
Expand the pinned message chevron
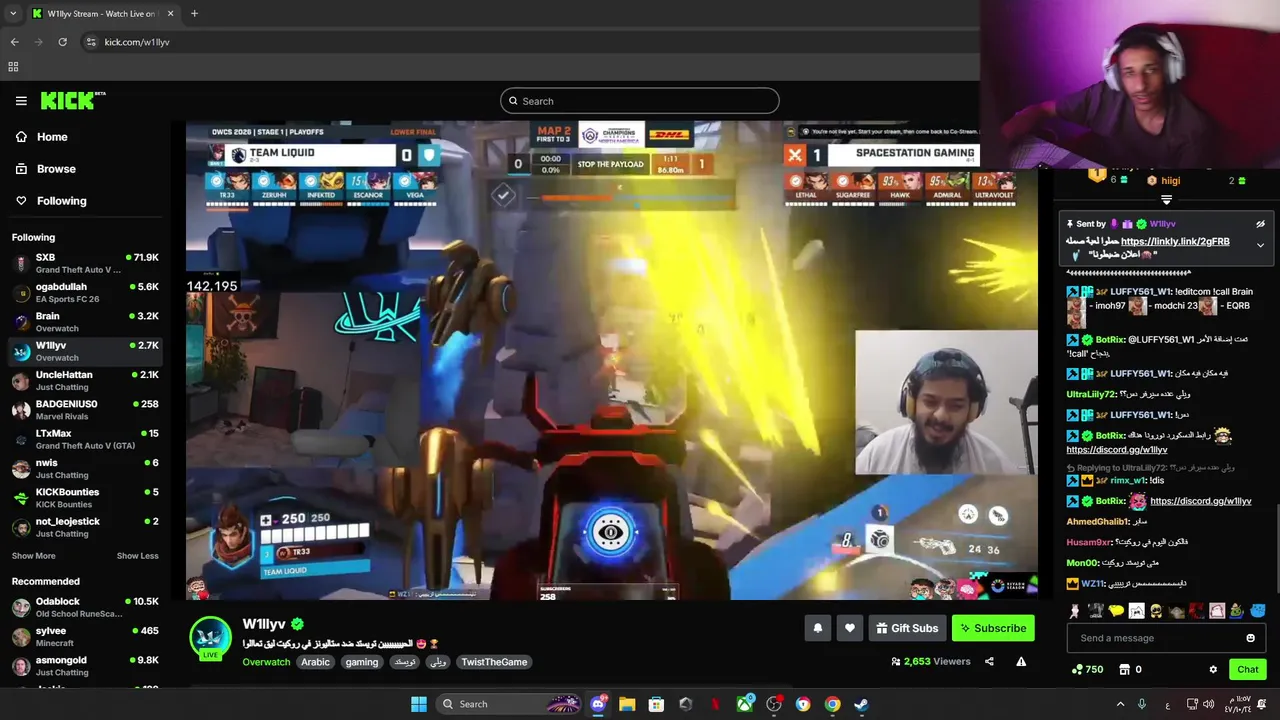(1260, 245)
